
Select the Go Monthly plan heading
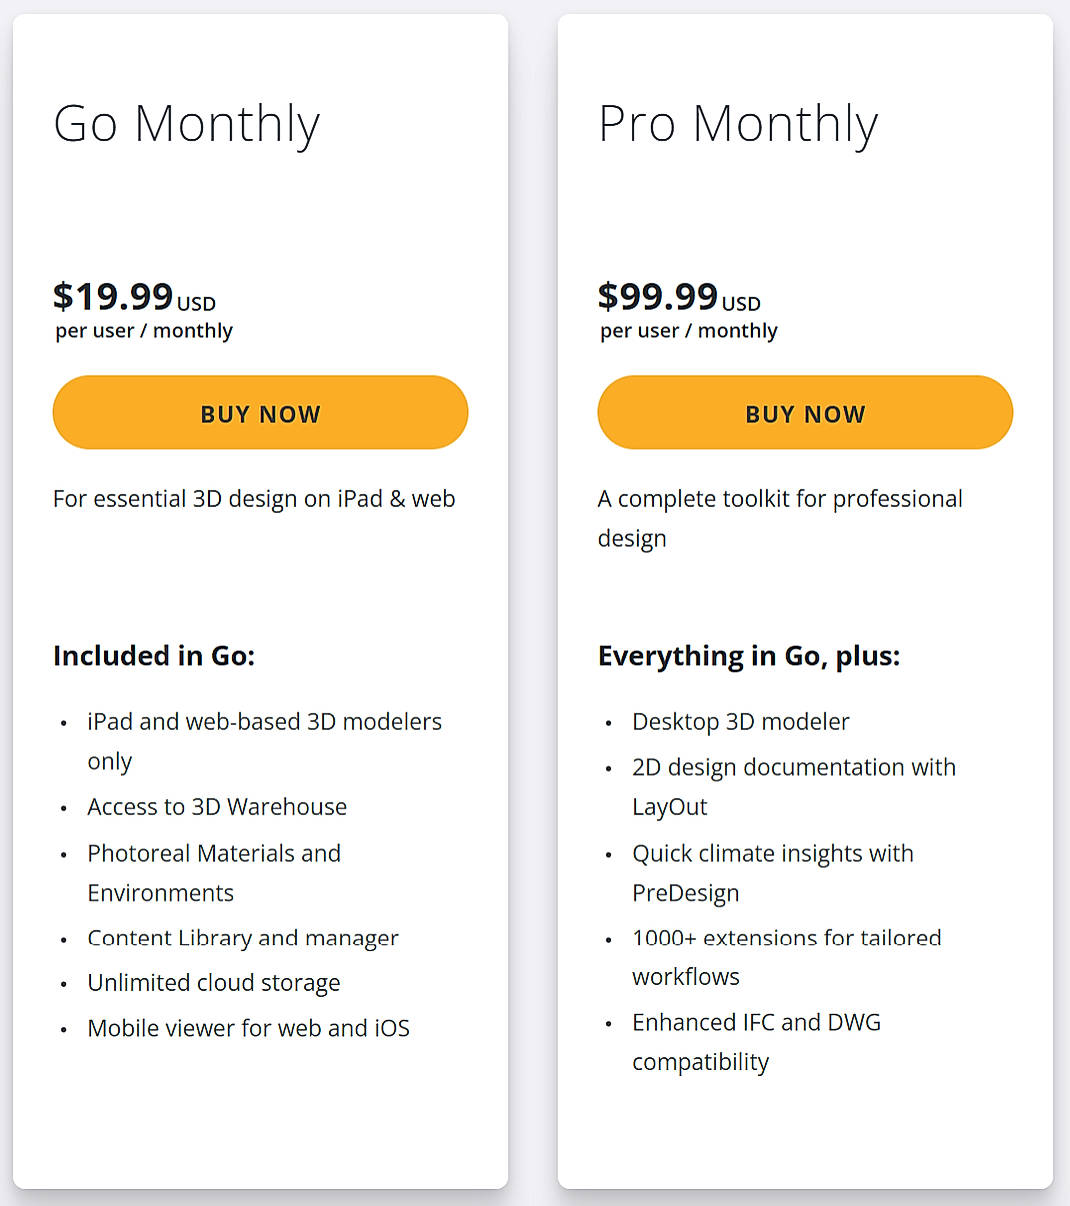[186, 123]
